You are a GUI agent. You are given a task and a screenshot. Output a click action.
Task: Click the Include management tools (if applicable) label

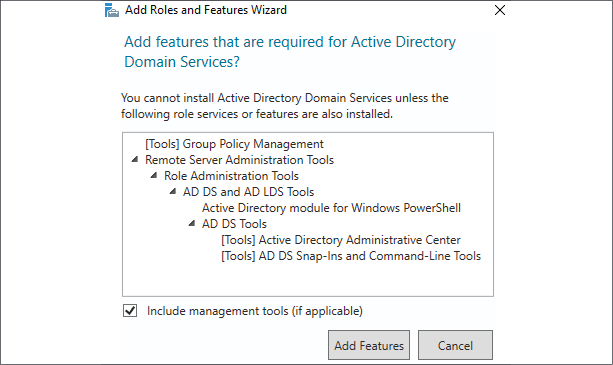[255, 311]
